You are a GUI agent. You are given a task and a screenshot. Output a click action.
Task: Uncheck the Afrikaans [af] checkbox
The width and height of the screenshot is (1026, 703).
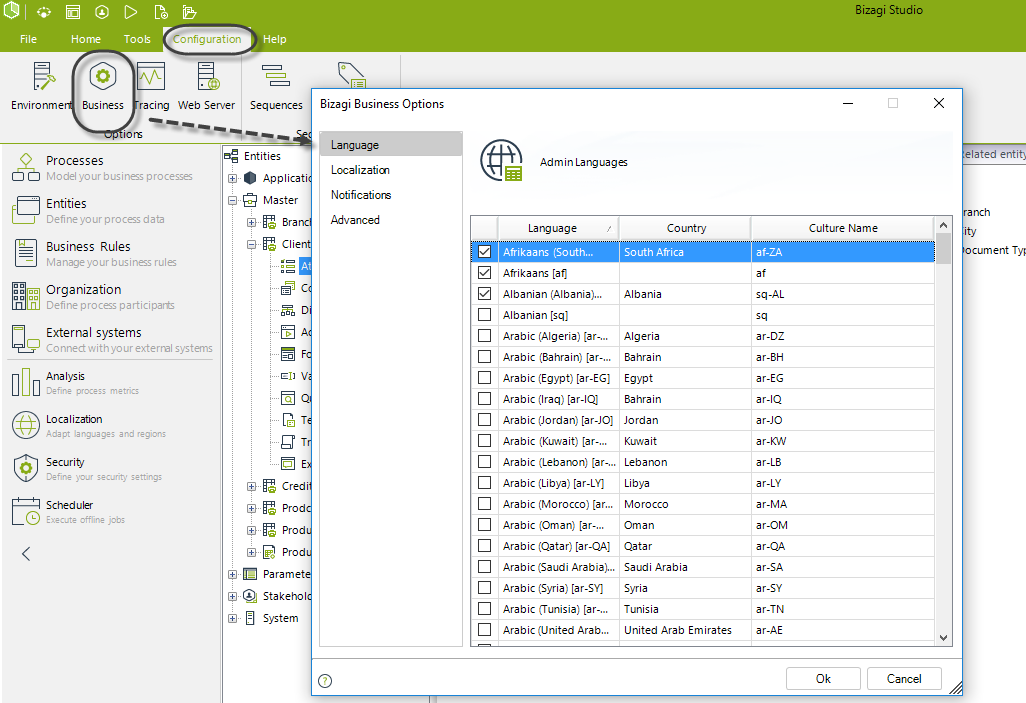point(484,273)
